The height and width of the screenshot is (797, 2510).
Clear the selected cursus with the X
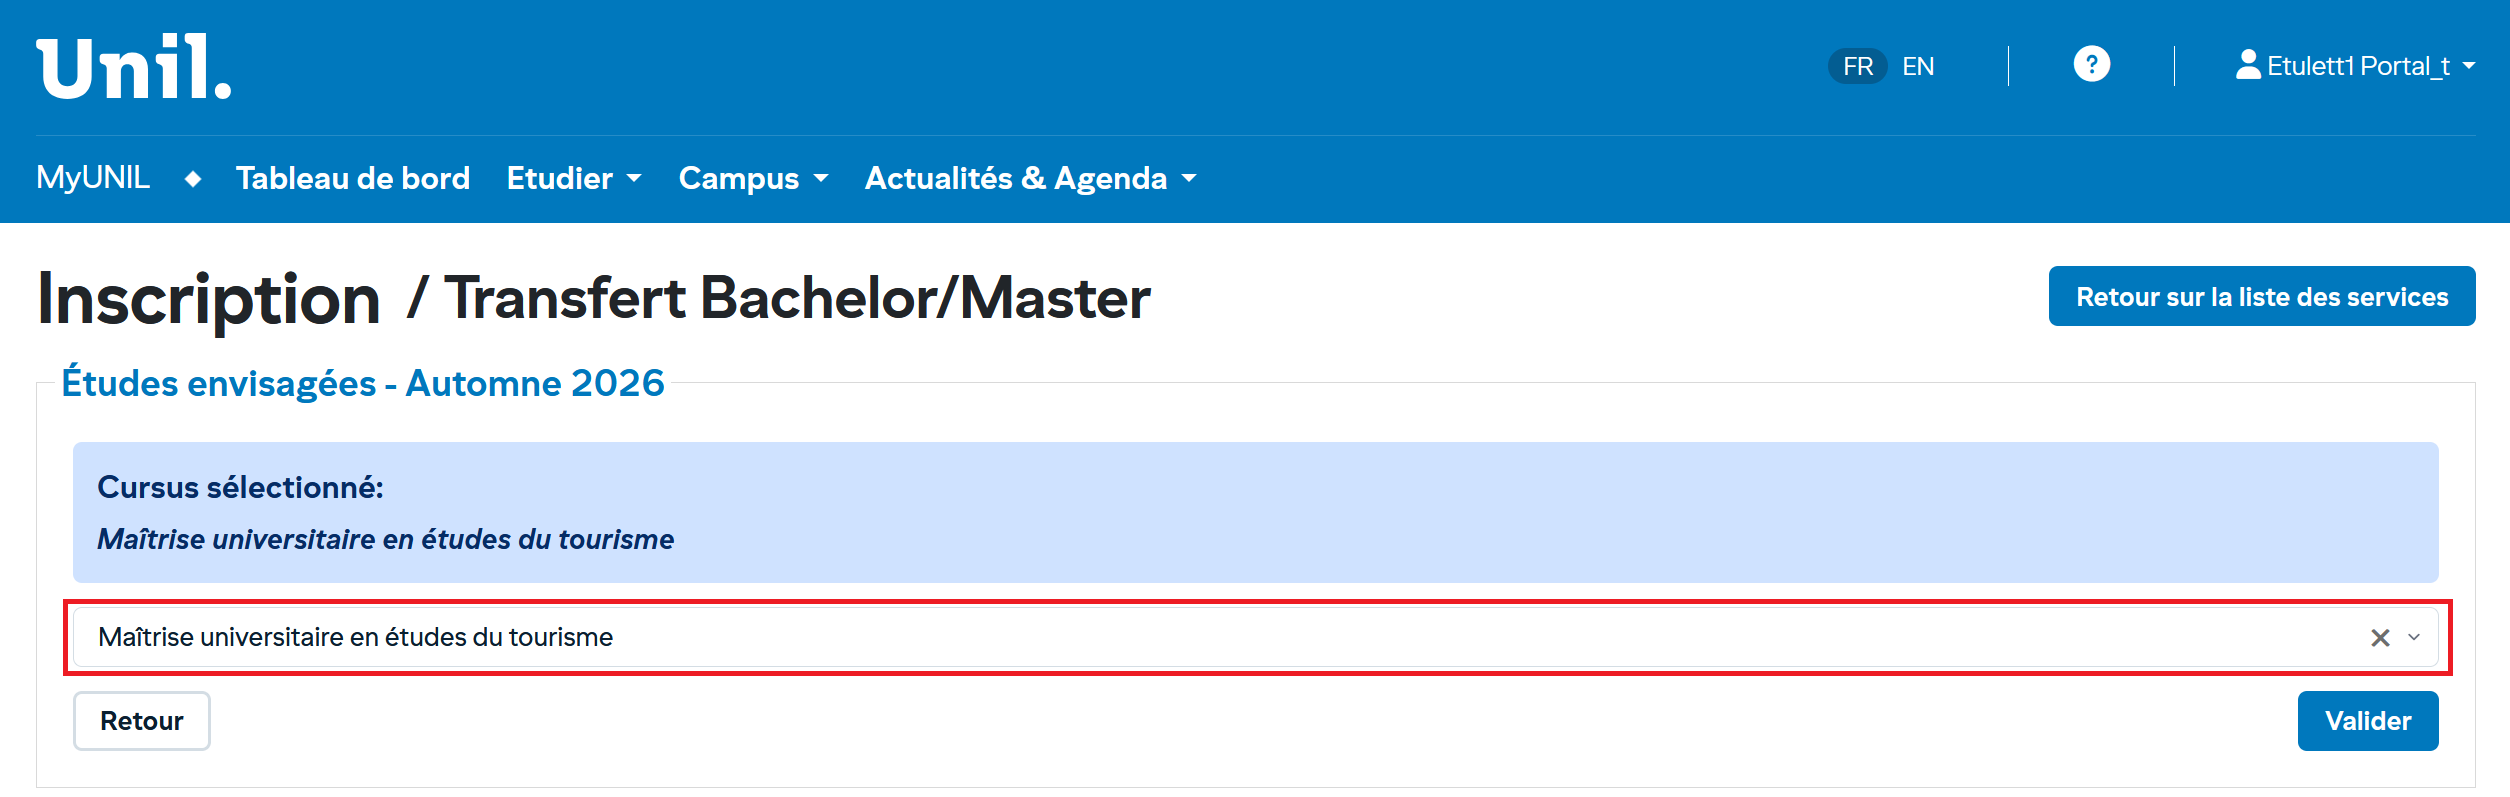[2380, 638]
